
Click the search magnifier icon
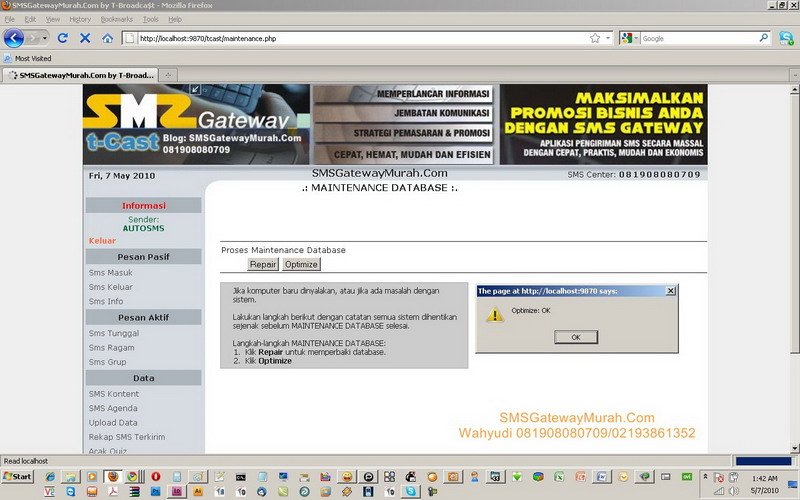[764, 38]
